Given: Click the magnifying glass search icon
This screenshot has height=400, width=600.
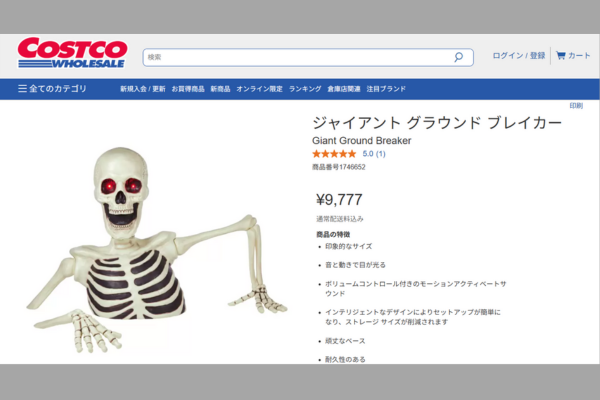Looking at the screenshot, I should coord(458,57).
